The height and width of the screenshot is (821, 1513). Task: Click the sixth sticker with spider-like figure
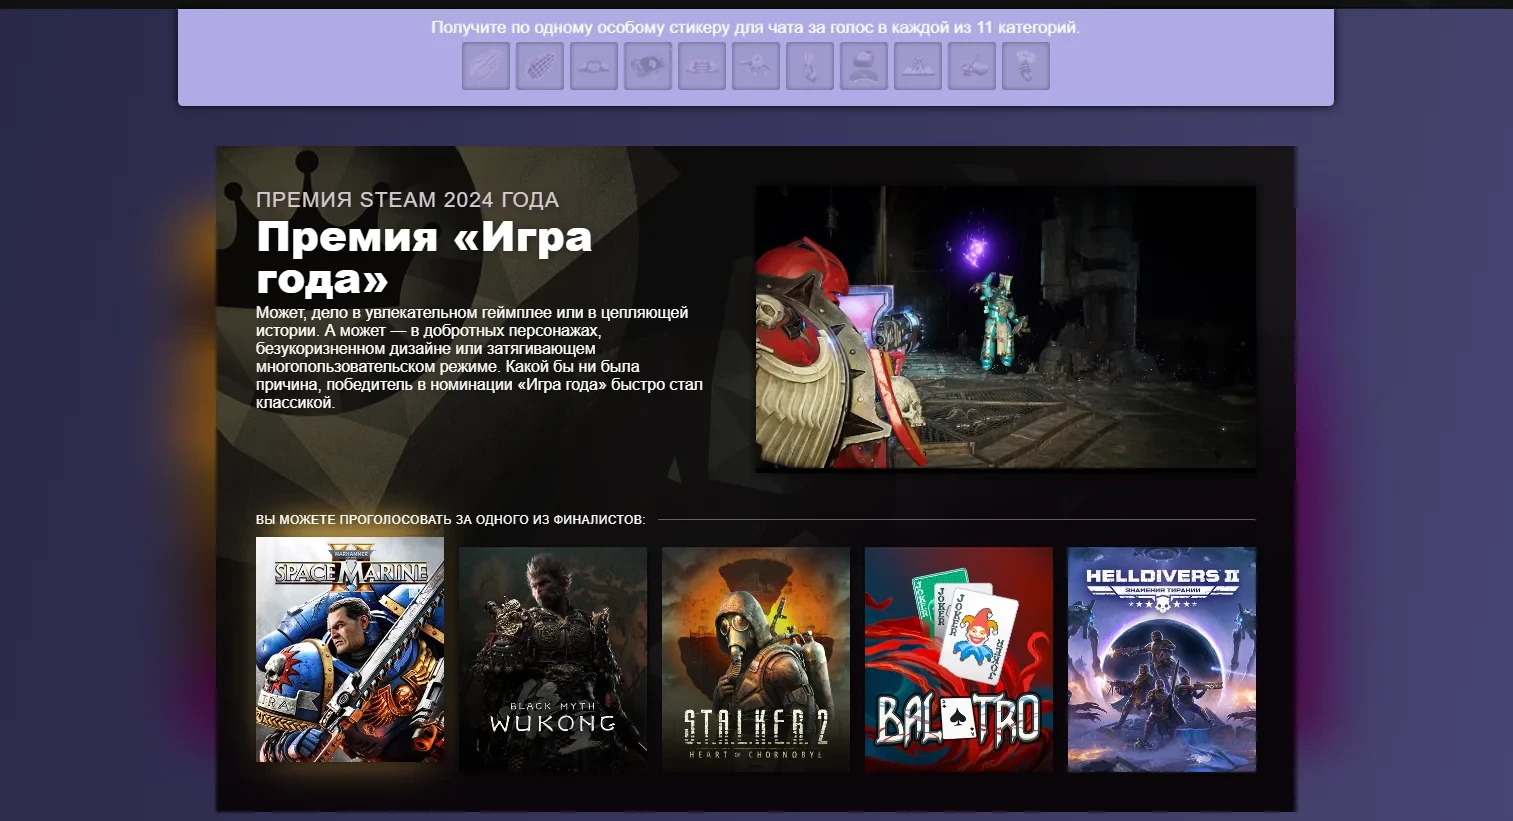[756, 66]
